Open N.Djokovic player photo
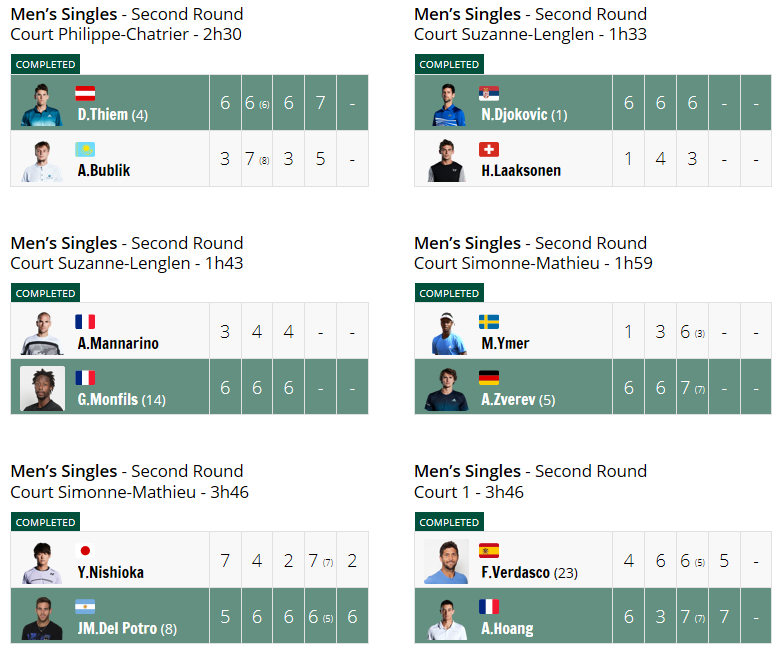 coord(448,104)
